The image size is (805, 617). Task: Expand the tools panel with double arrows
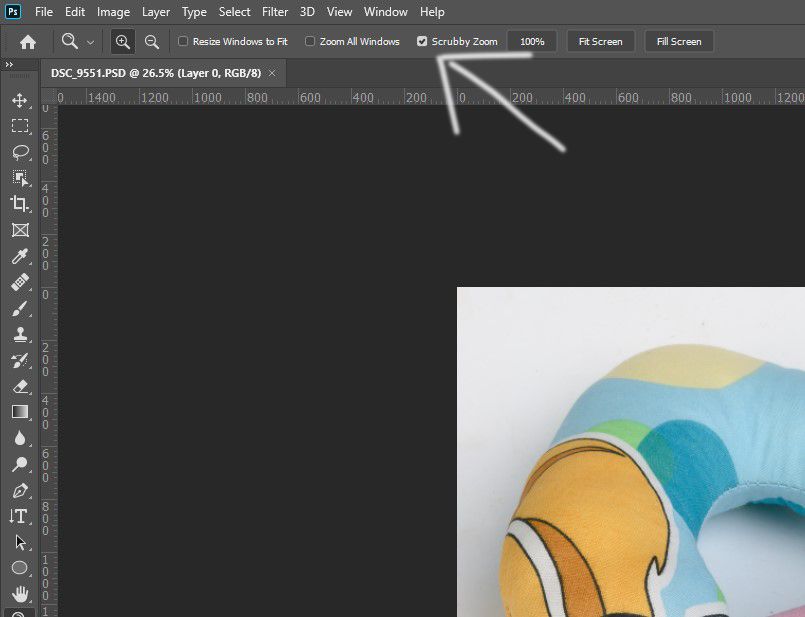click(9, 64)
